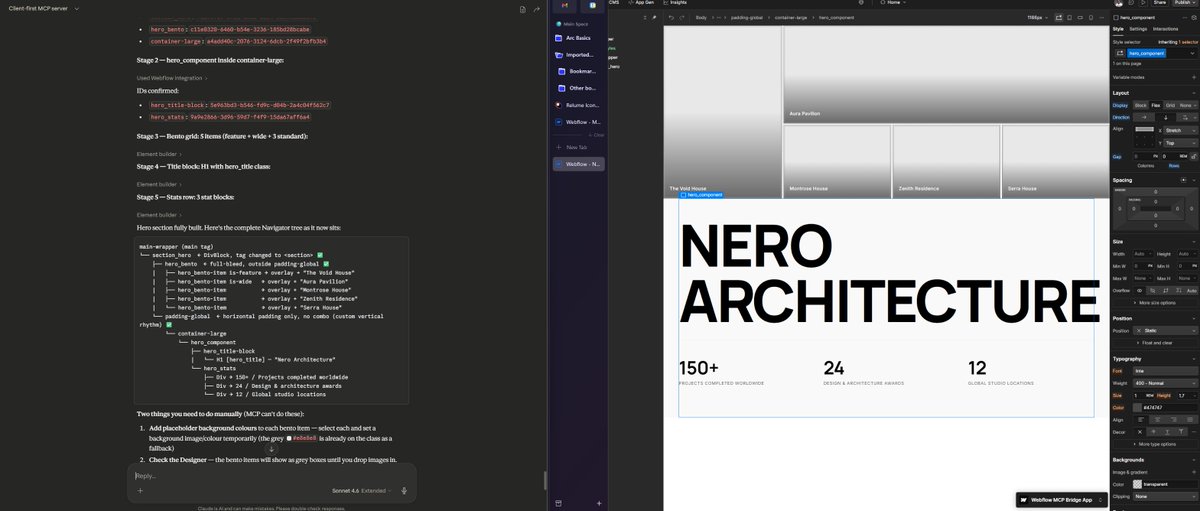This screenshot has height=511, width=1200.
Task: Open the Weight 400 - Normal dropdown
Action: pyautogui.click(x=1165, y=383)
